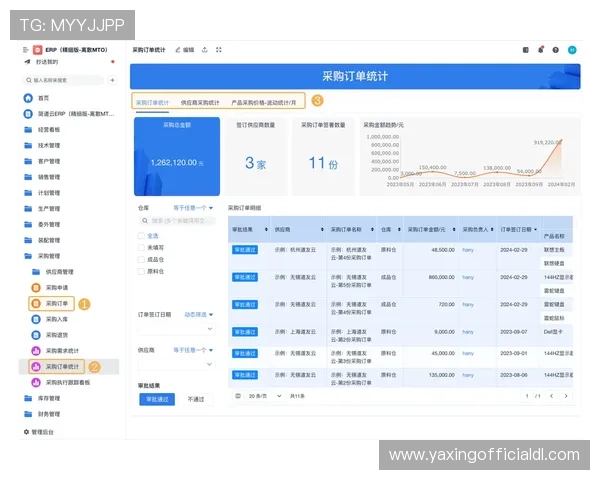The height and width of the screenshot is (480, 600).
Task: Open the notification bell icon
Action: pyautogui.click(x=541, y=50)
